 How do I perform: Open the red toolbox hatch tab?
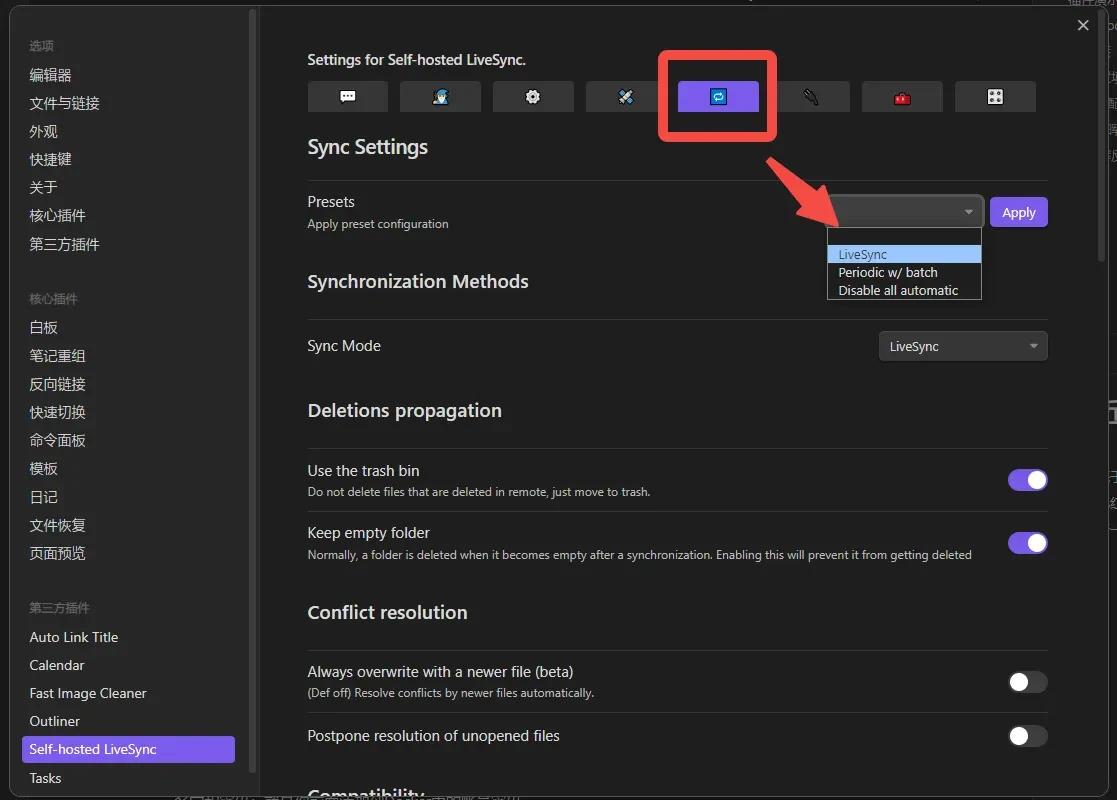(903, 97)
